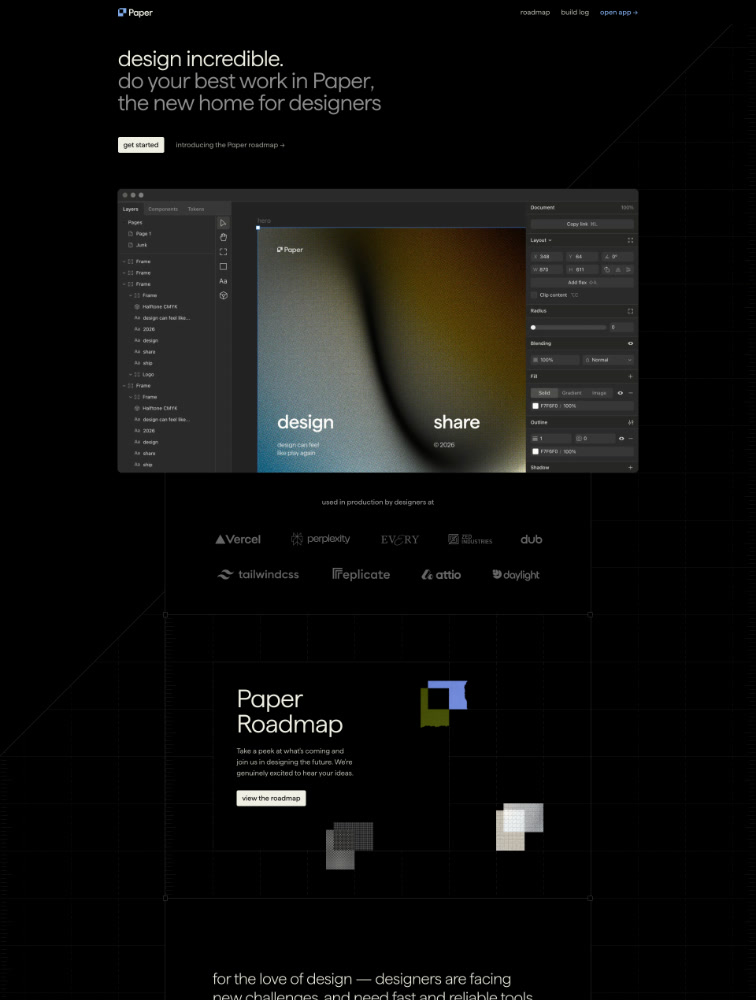Click the Radius slider handle
The height and width of the screenshot is (1000, 756).
tap(533, 327)
